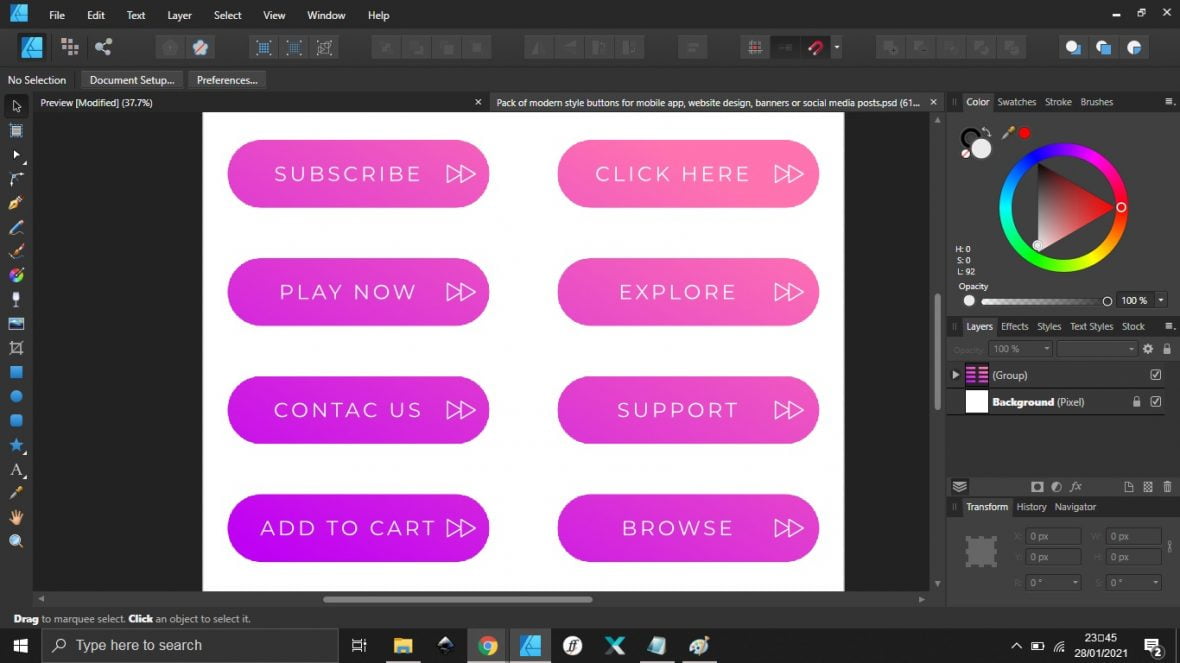Screen dimensions: 1180x663
Task: Select the Ellipse tool
Action: [x=16, y=395]
